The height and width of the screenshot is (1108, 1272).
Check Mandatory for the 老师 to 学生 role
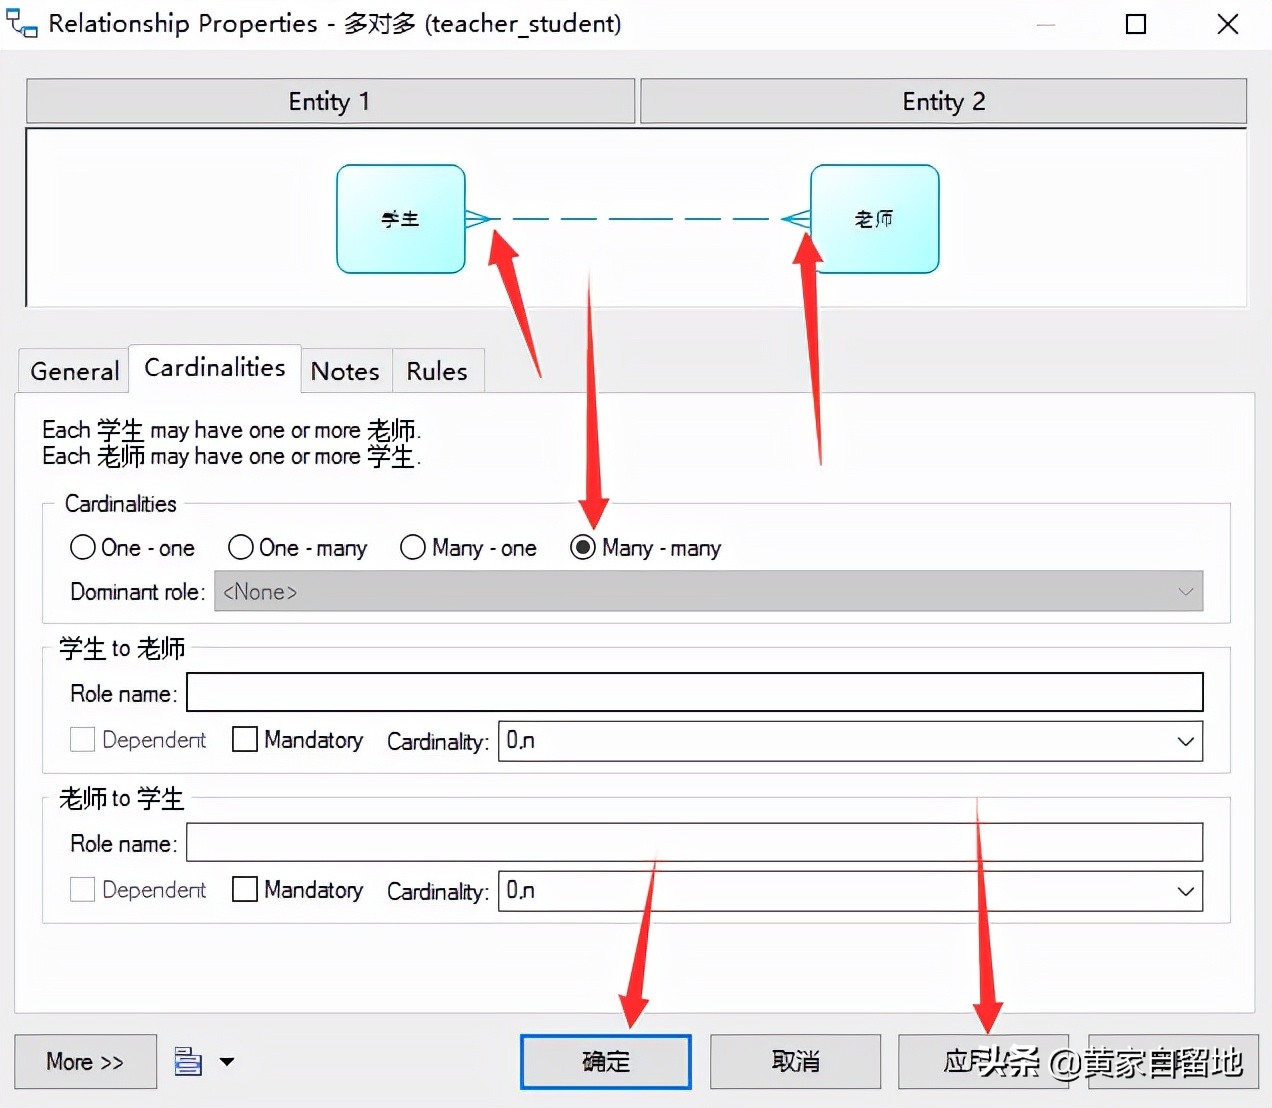coord(245,889)
